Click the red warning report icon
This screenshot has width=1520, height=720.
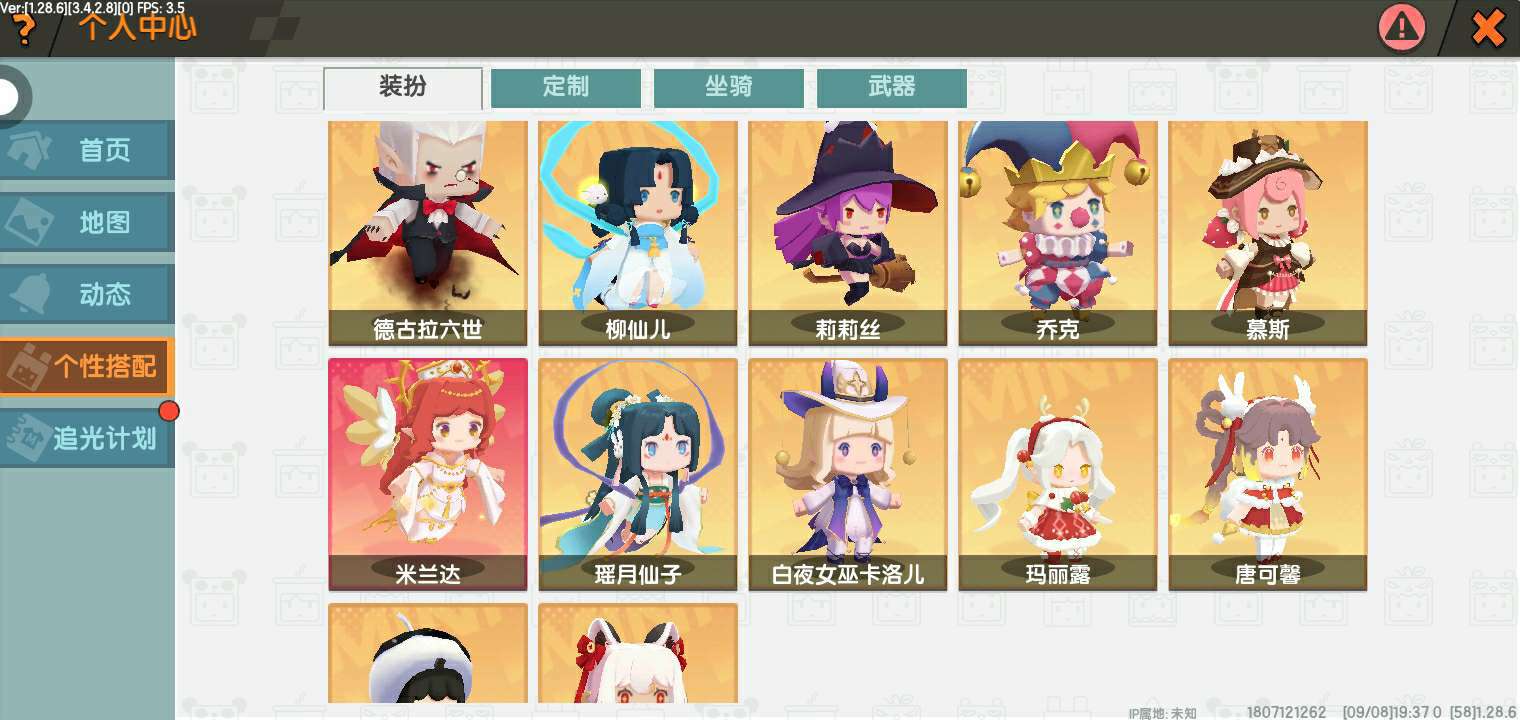[x=1403, y=27]
